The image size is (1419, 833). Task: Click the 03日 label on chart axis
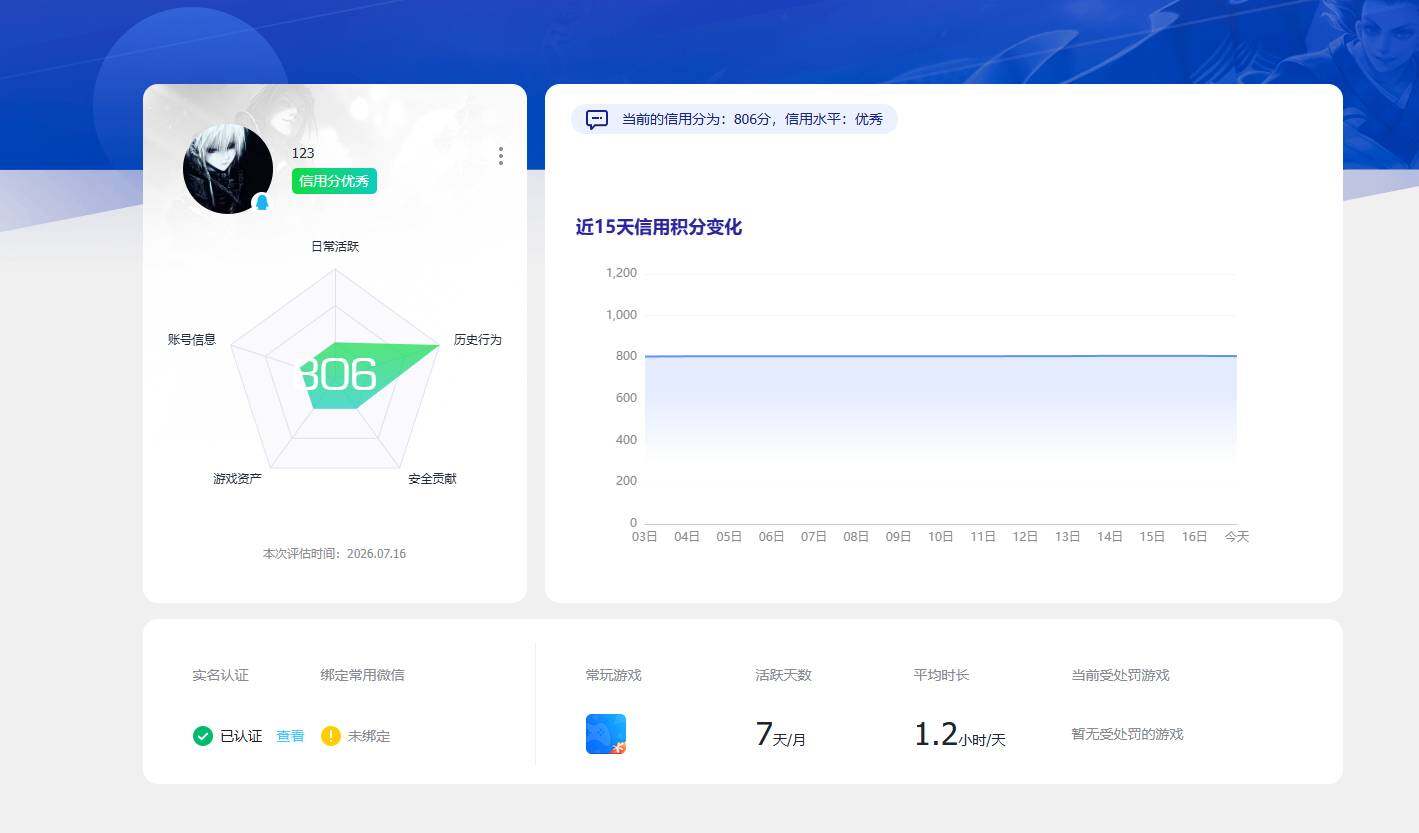click(x=645, y=537)
